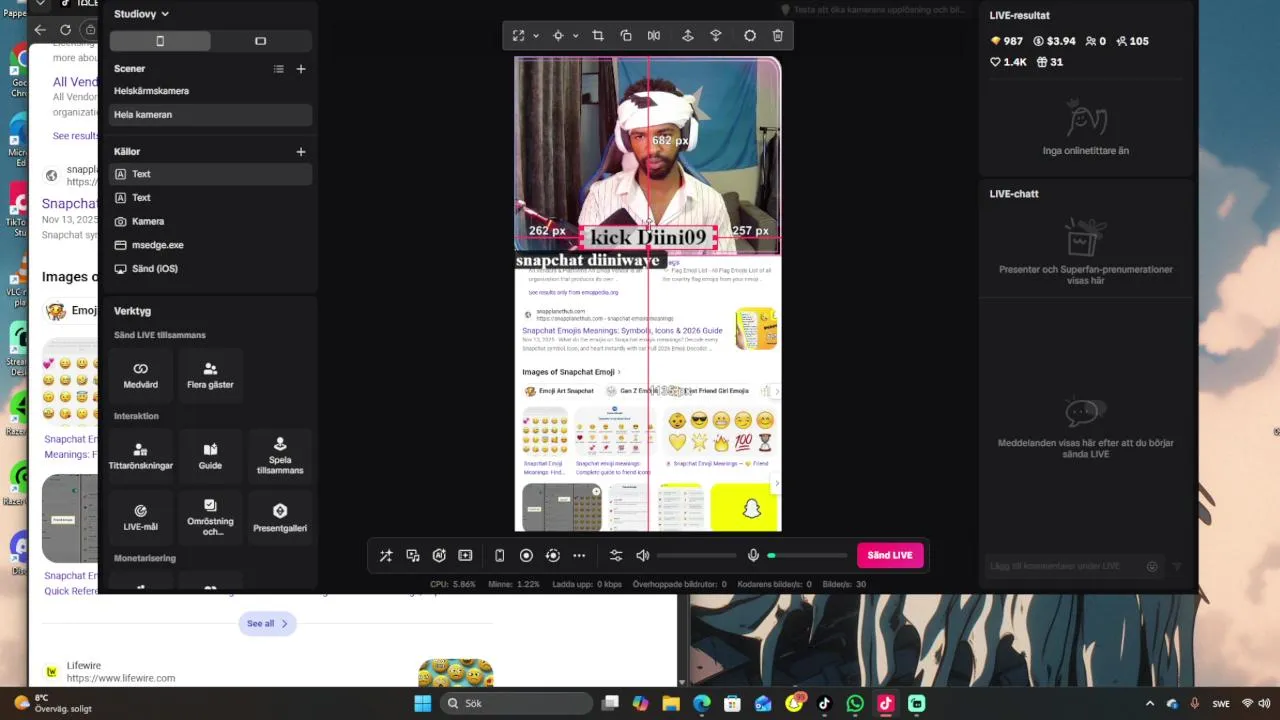Open the audio mixer settings icon
The width and height of the screenshot is (1280, 720).
click(616, 556)
